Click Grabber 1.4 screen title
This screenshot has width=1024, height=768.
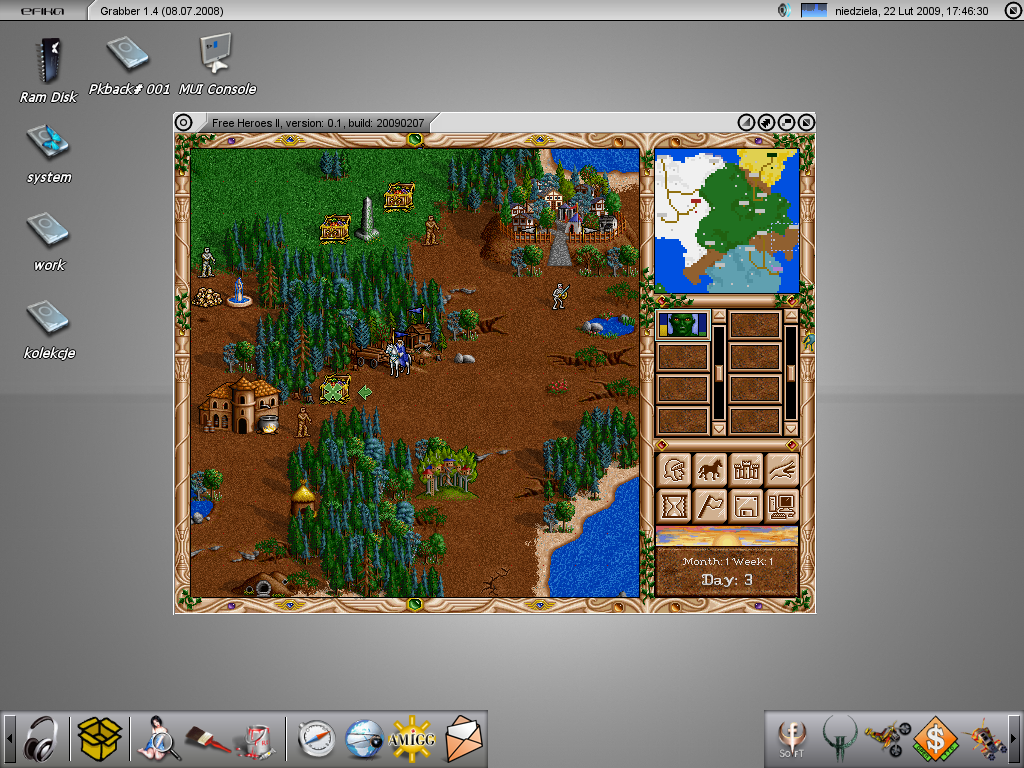click(161, 11)
